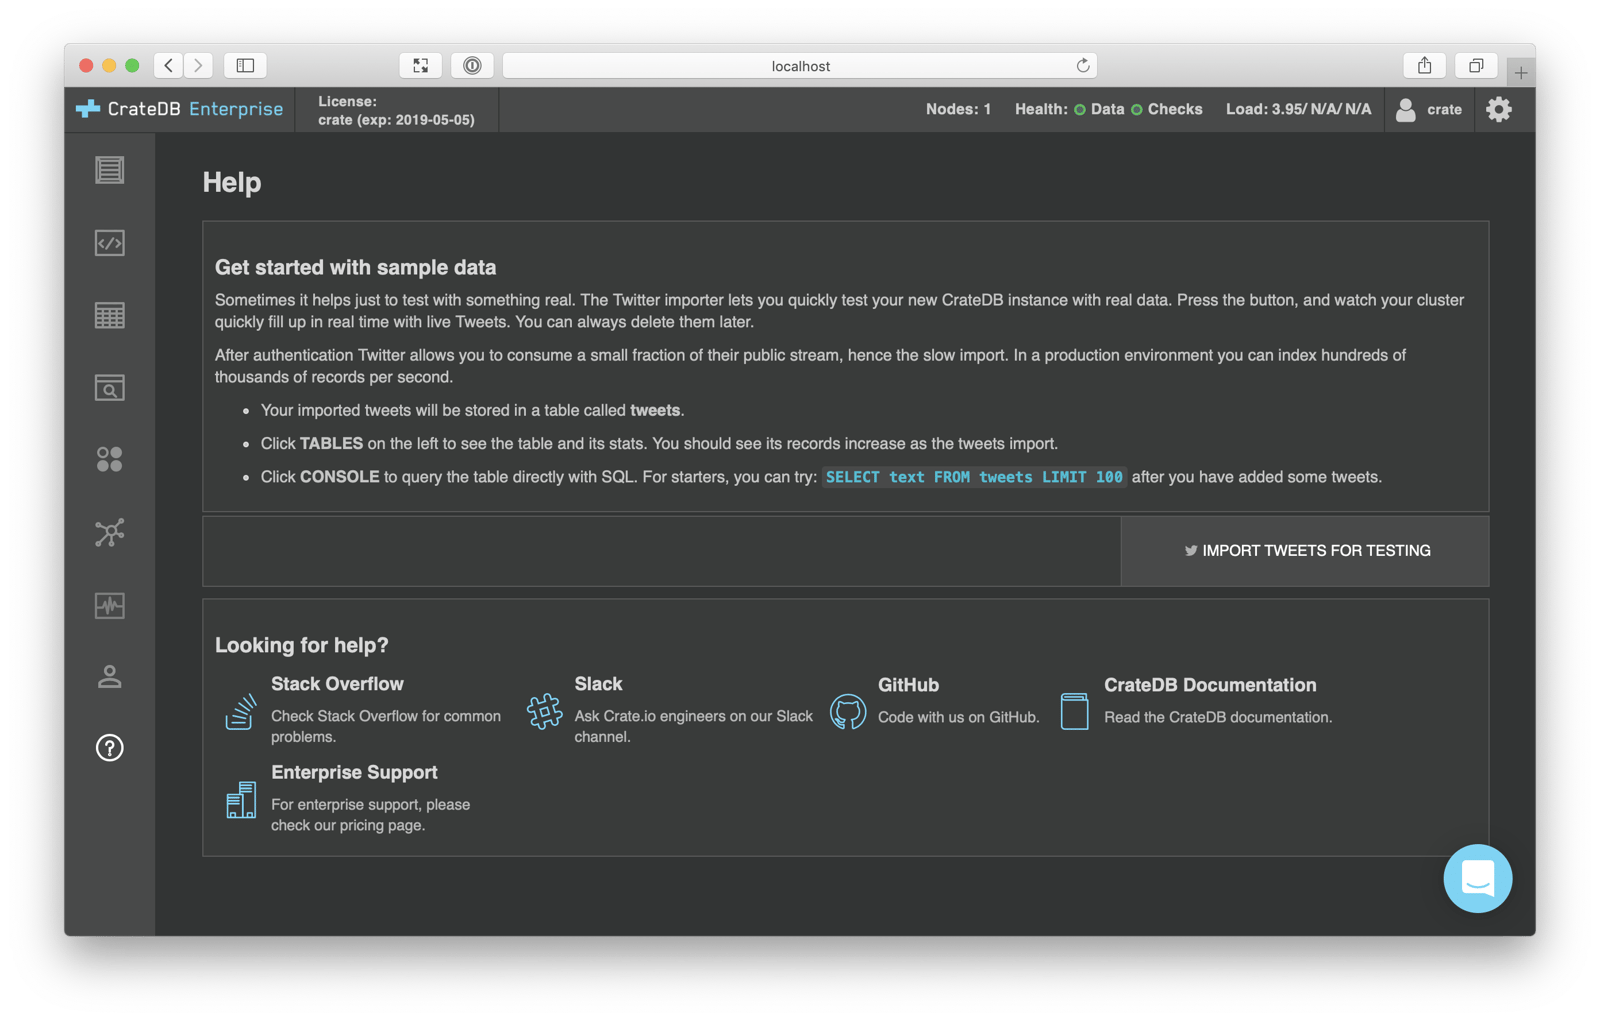Open the Shards sidebar icon
Image resolution: width=1600 pixels, height=1021 pixels.
tap(109, 460)
